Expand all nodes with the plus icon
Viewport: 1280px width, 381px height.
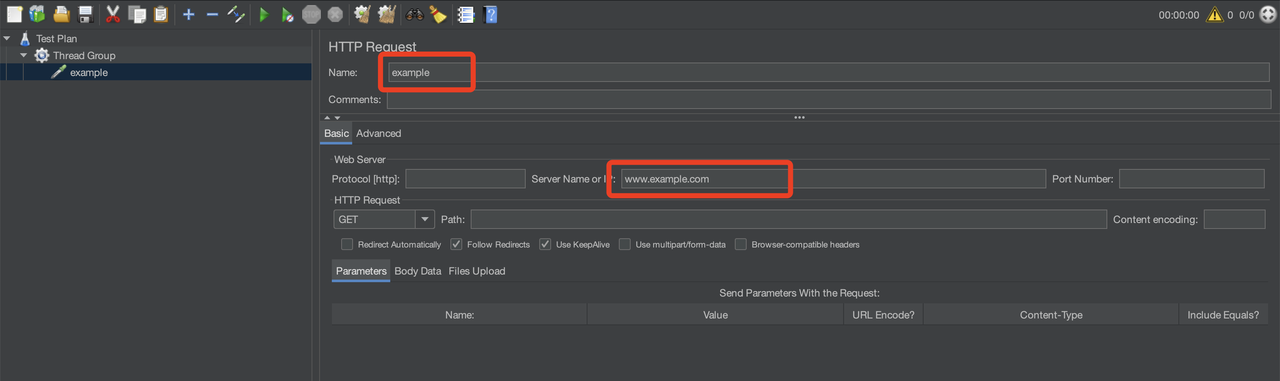click(x=188, y=14)
